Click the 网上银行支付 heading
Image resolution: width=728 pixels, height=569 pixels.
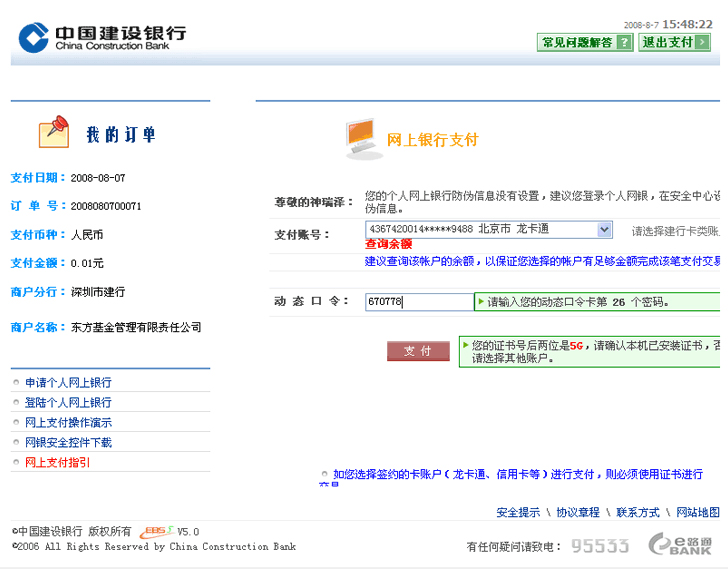click(432, 140)
